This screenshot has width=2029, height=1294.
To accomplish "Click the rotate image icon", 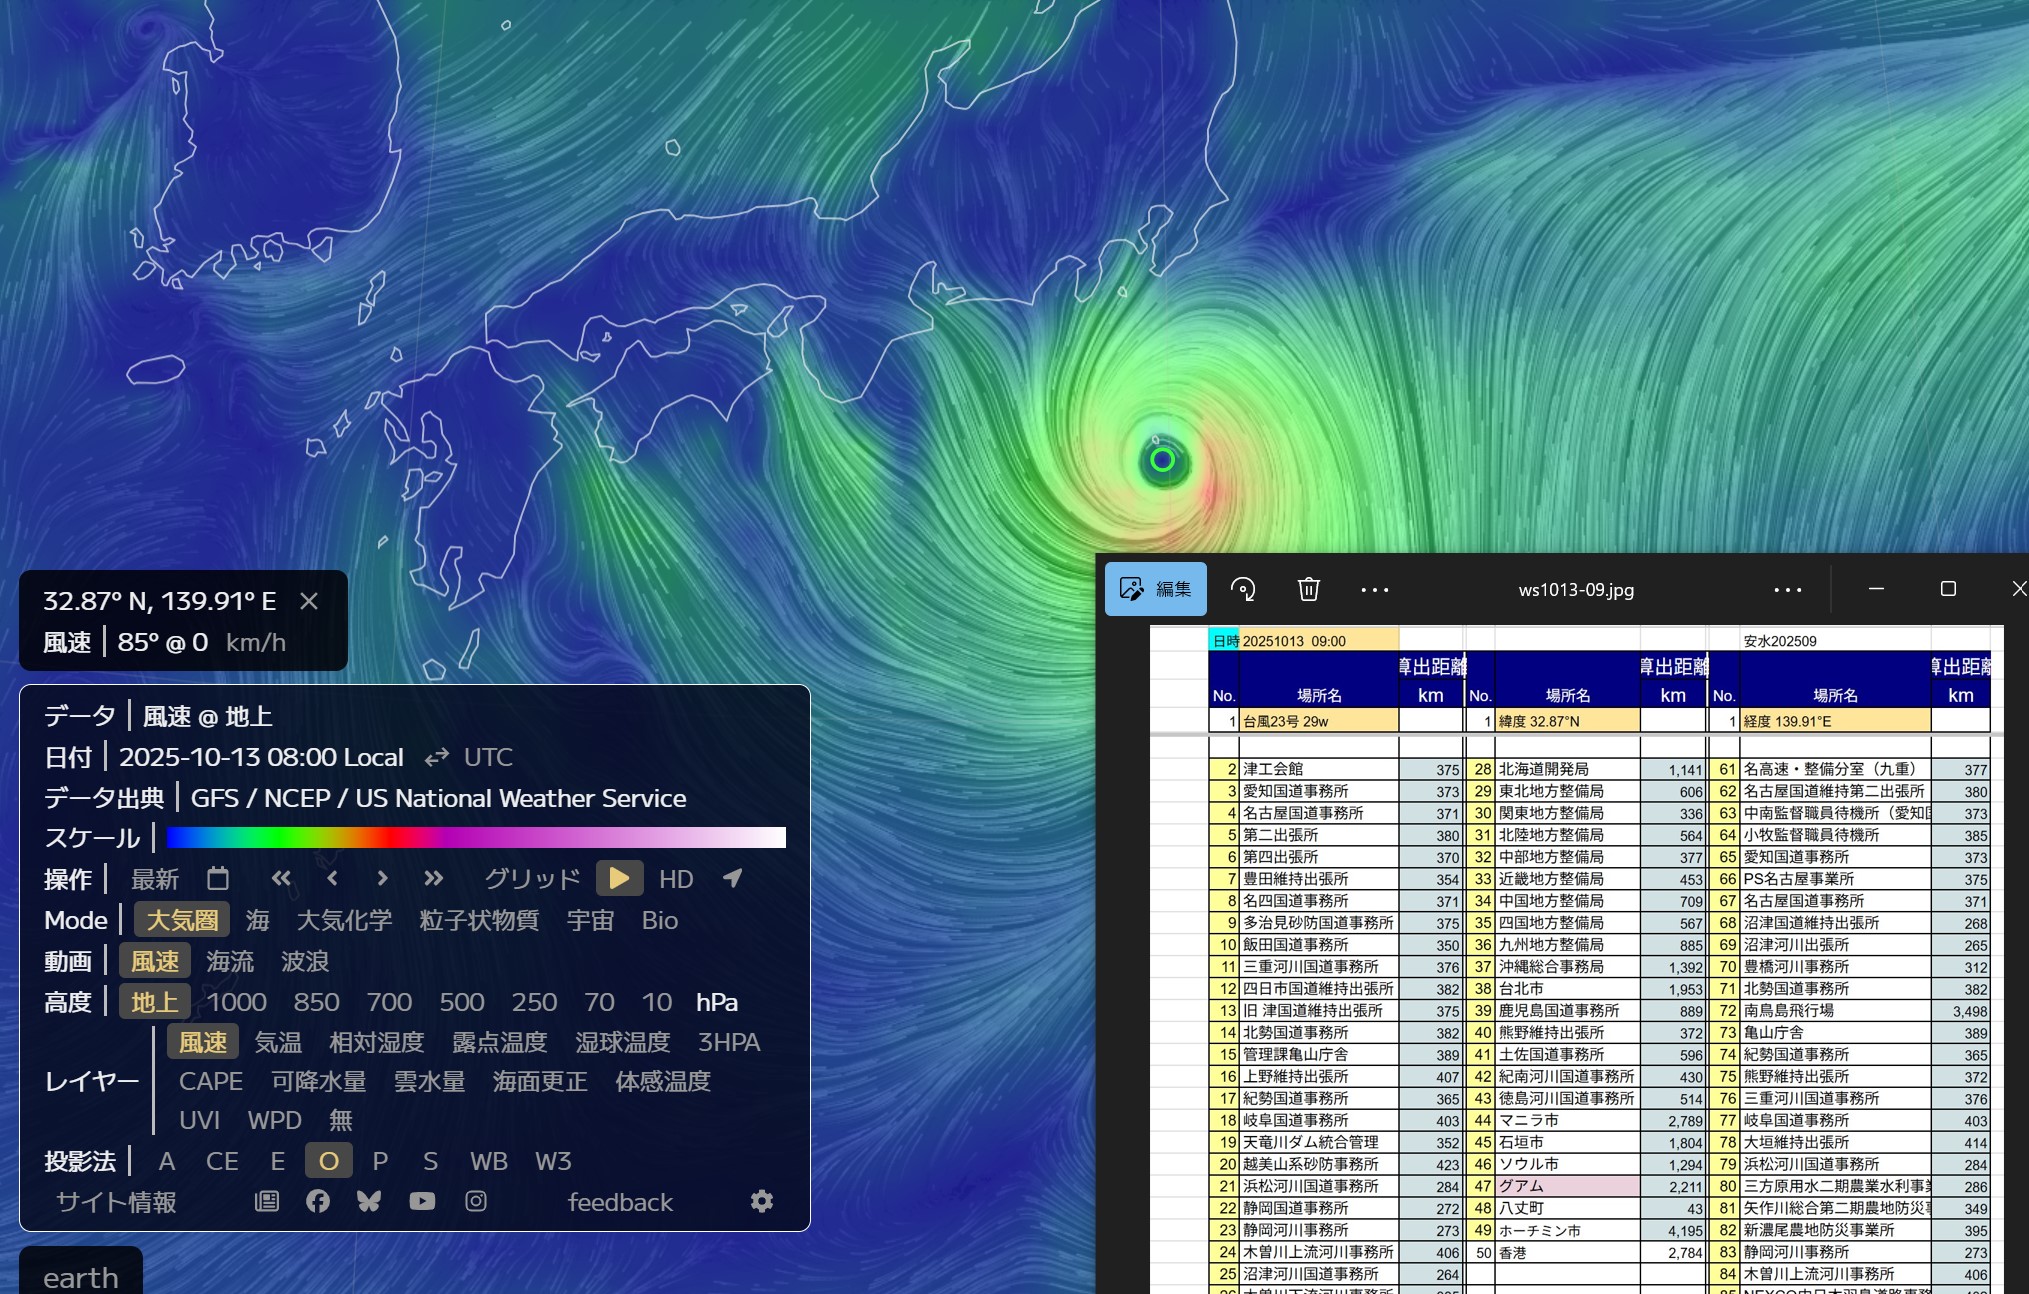I will tap(1243, 589).
